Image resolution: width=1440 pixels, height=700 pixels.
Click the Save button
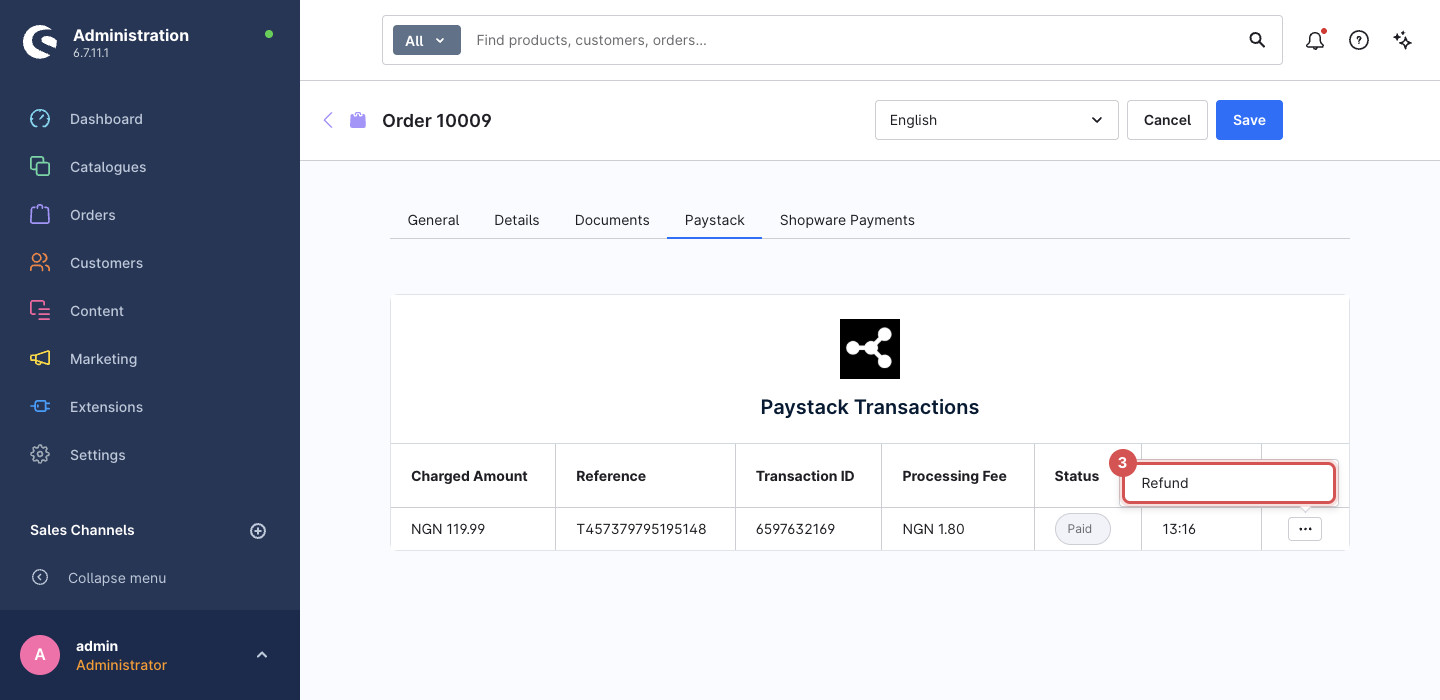[x=1249, y=120]
